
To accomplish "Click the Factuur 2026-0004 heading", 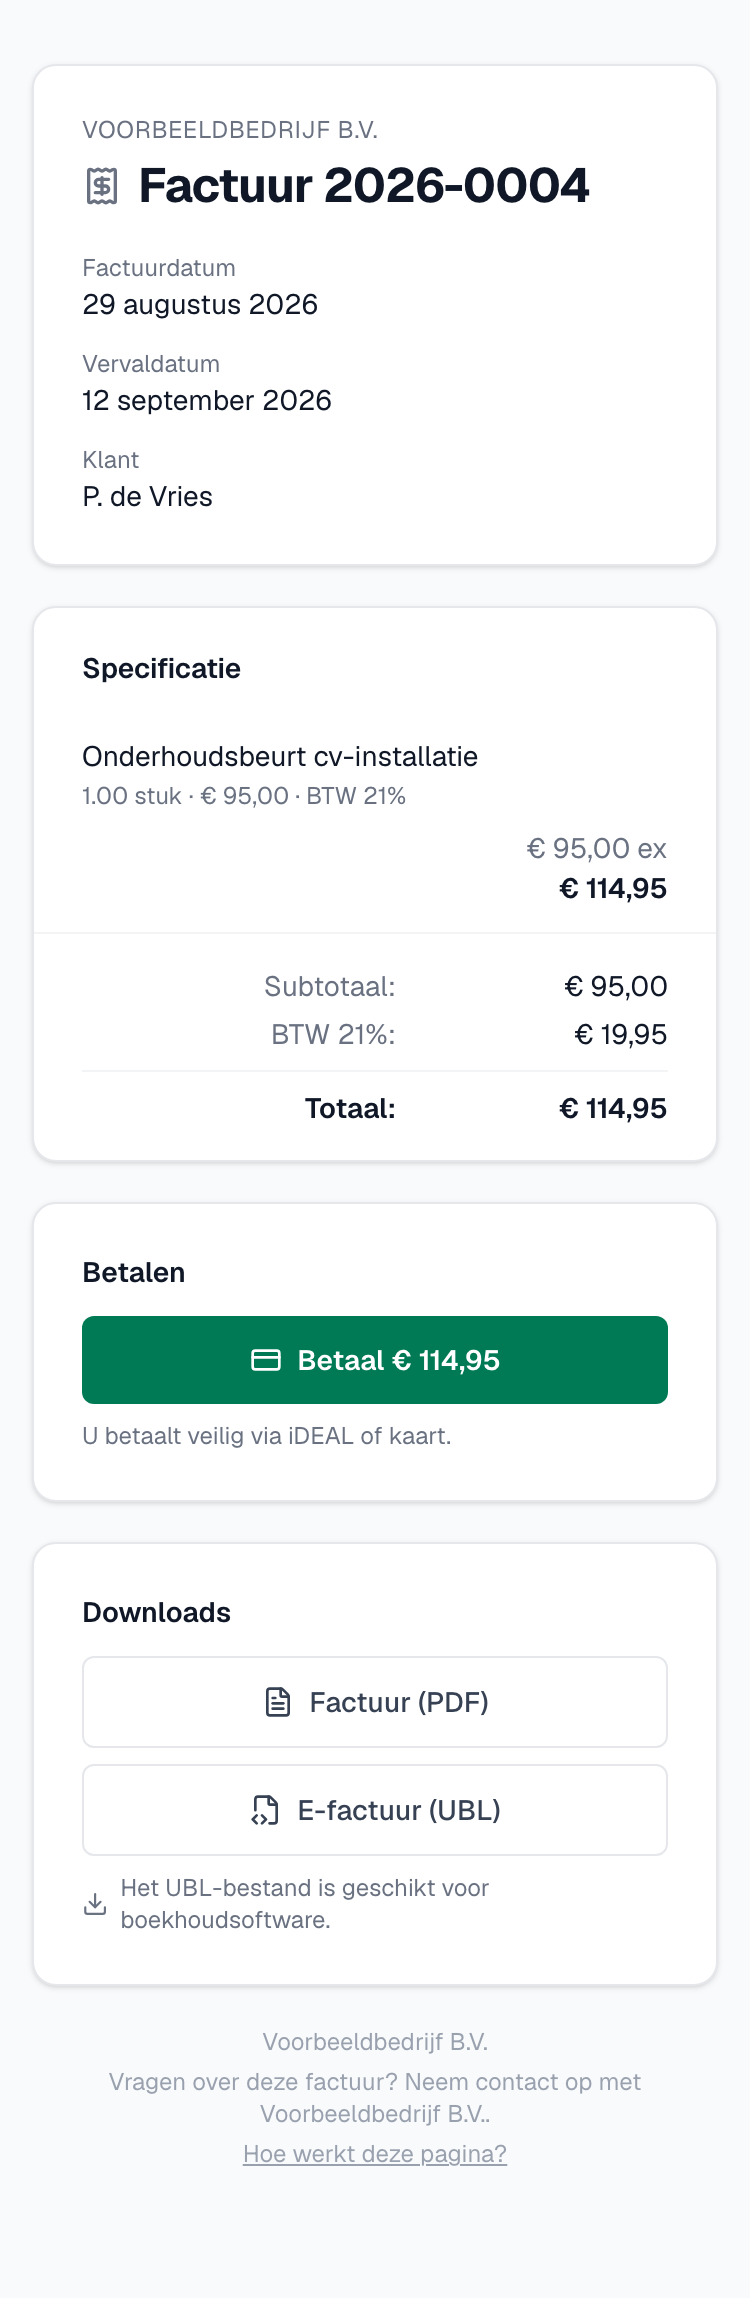I will [364, 186].
